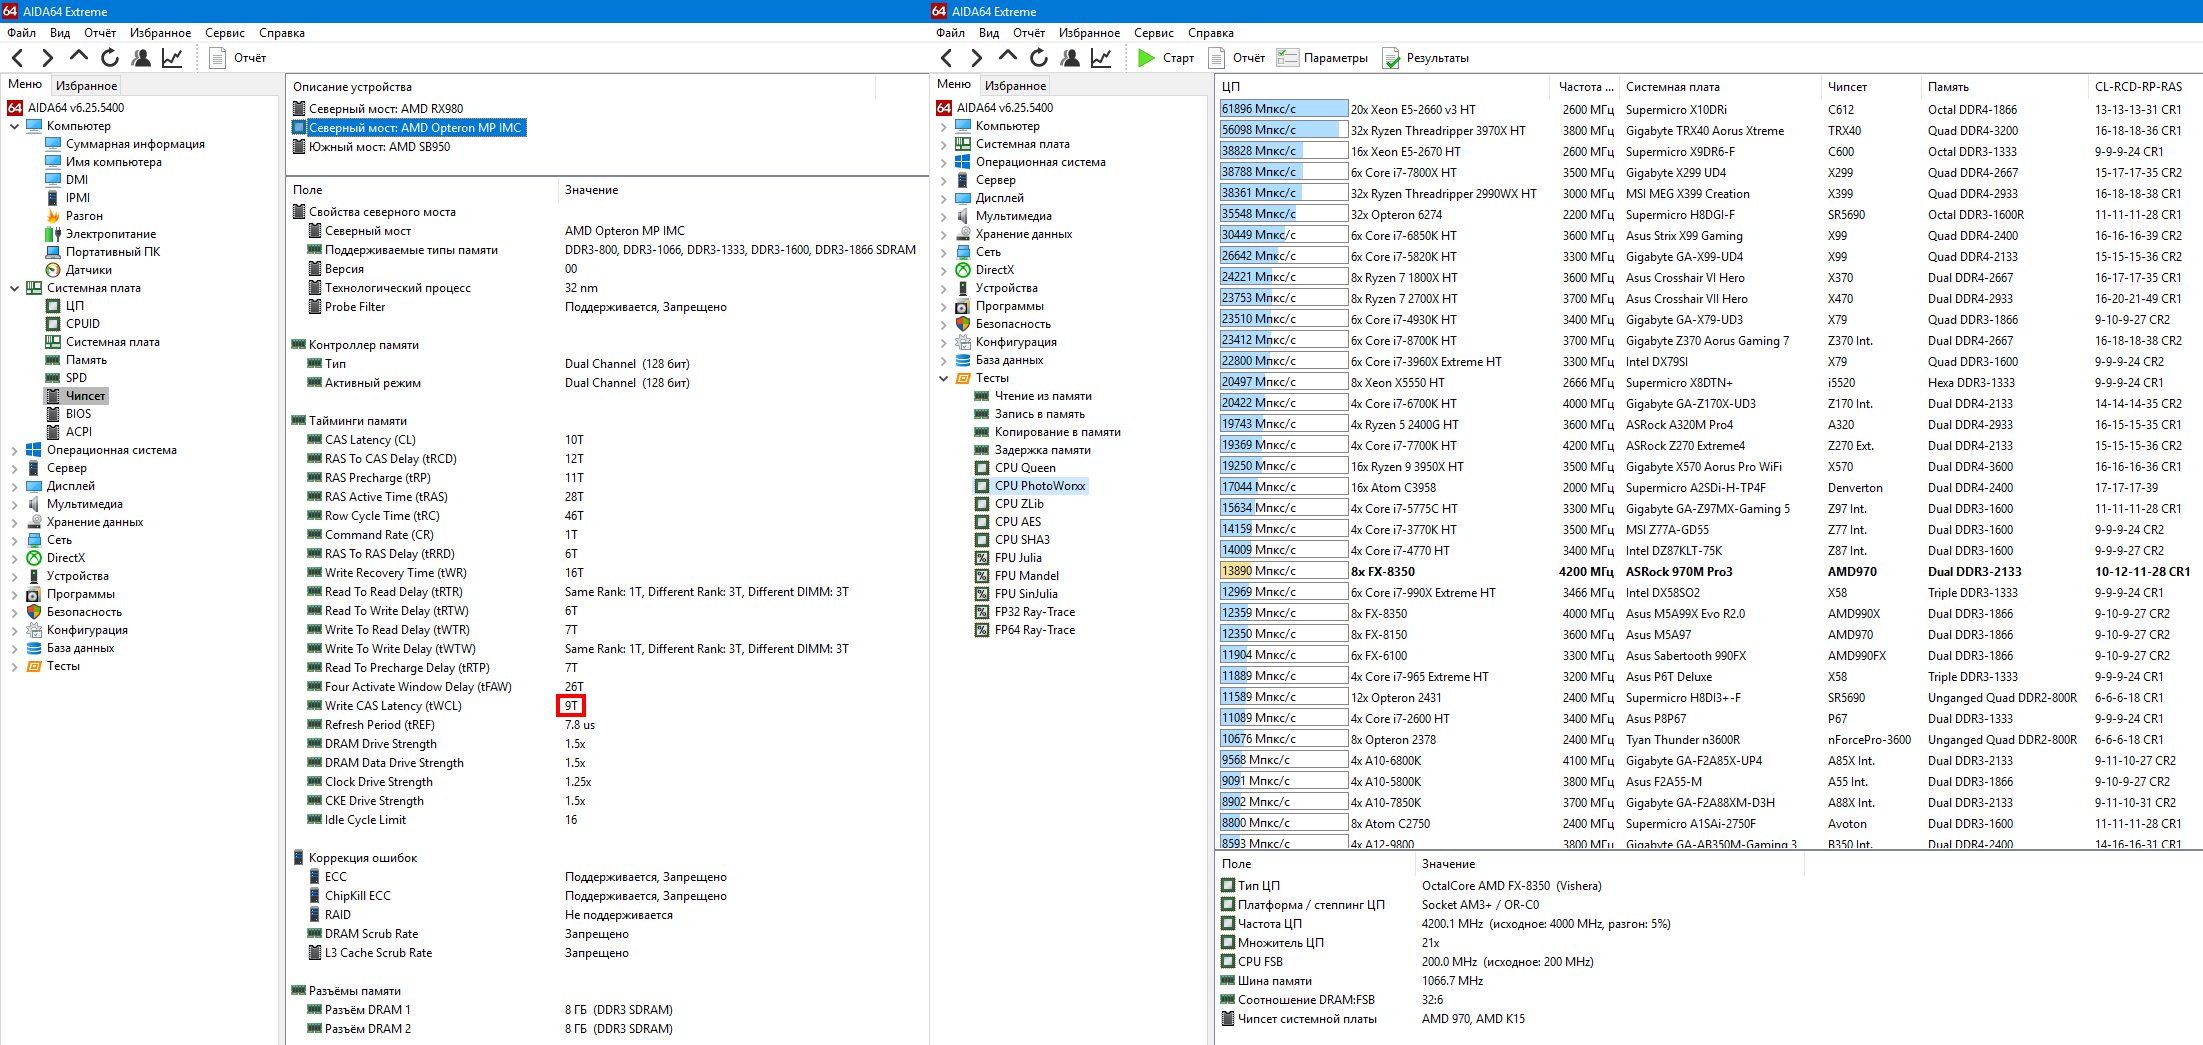Expand Мультимедиа in the right window tree
Viewport: 2203px width, 1045px height.
(944, 216)
